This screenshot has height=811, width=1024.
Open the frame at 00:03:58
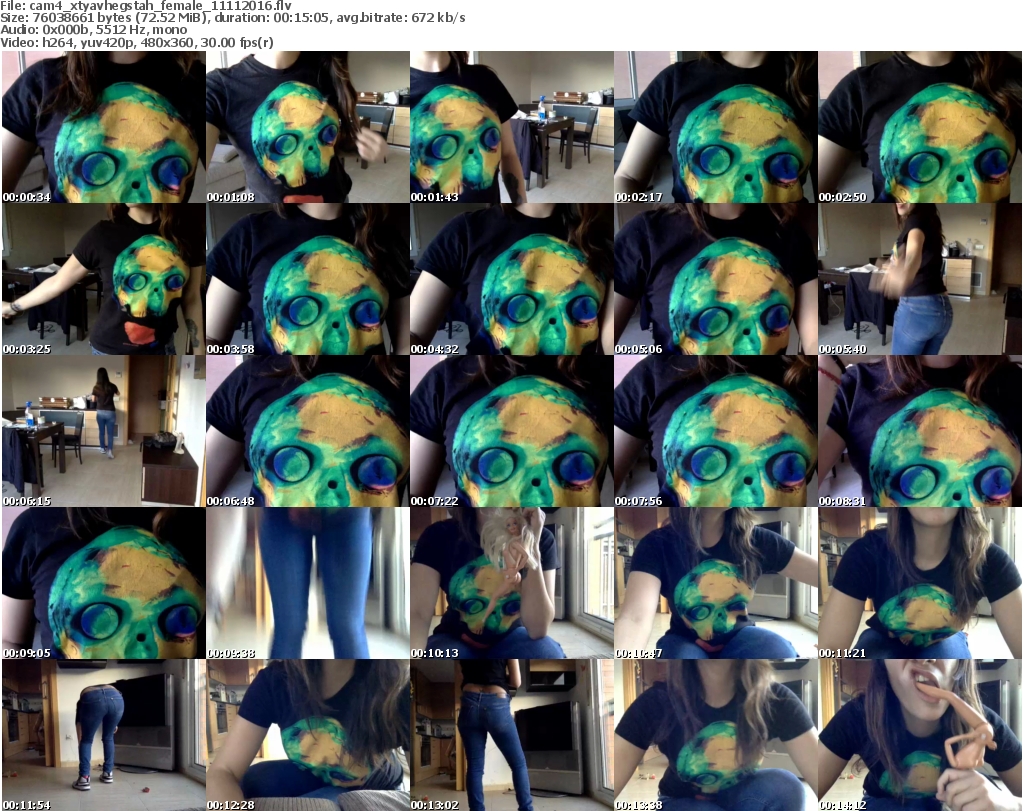click(308, 279)
